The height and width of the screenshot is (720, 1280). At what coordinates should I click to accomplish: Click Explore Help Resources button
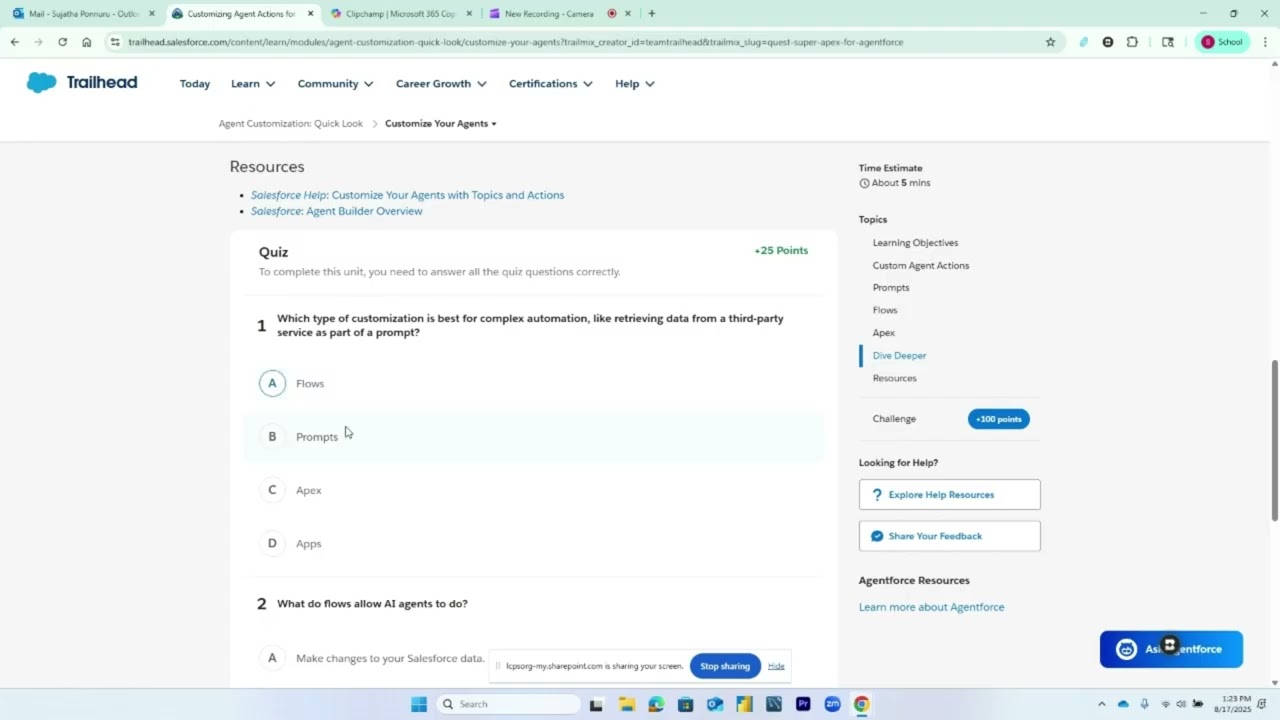point(949,495)
